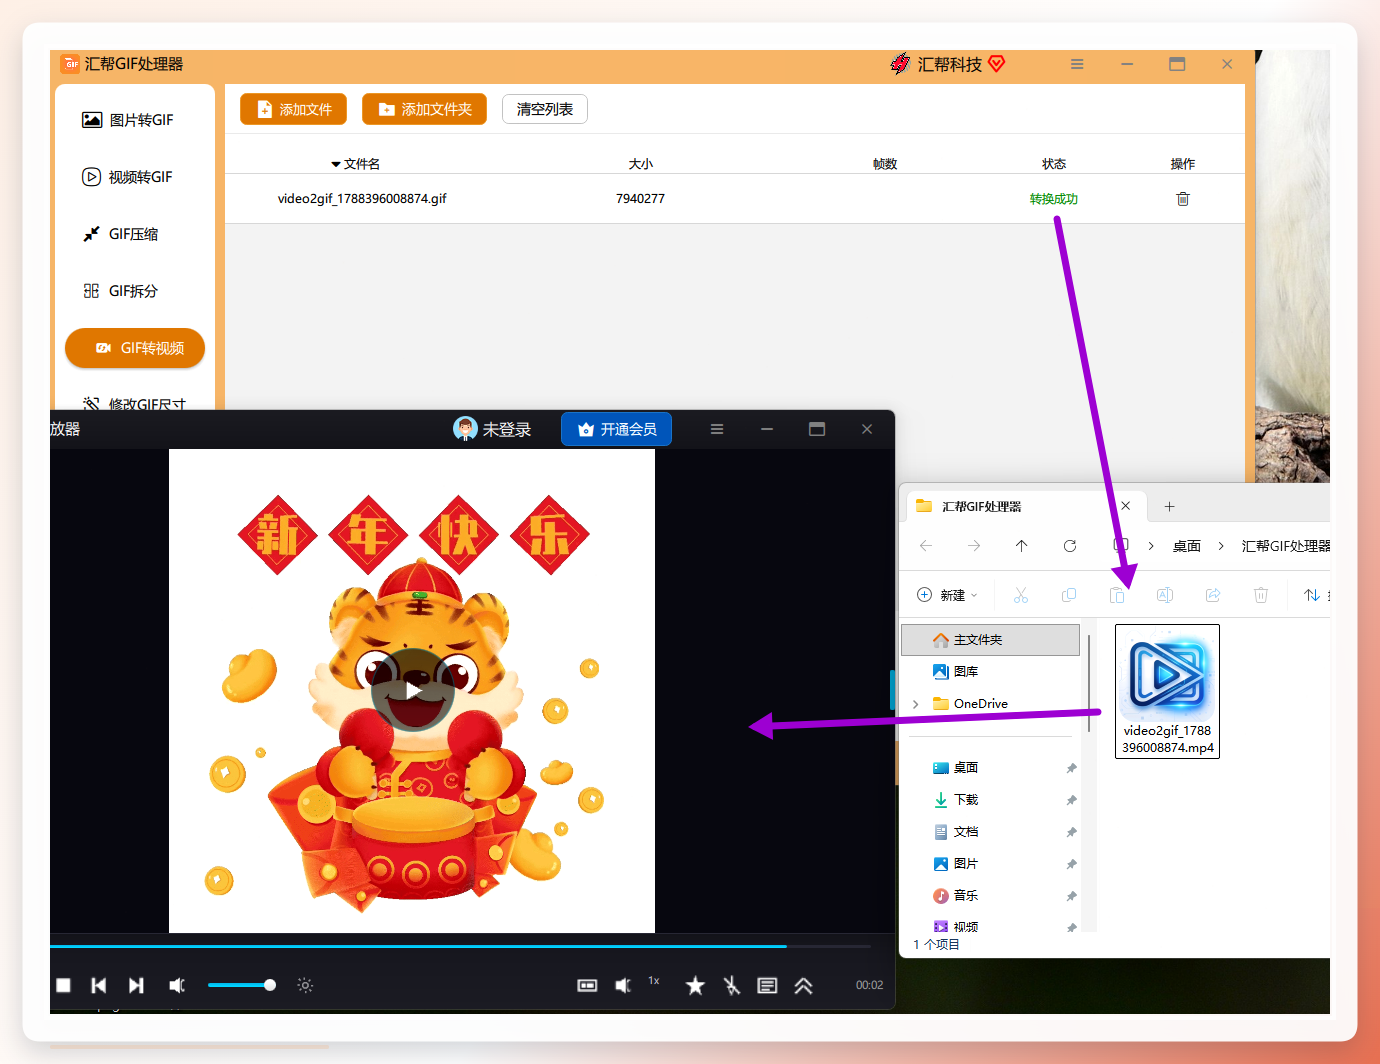Close the 汇帮GIF处理器 Explorer tab
Viewport: 1380px width, 1064px height.
click(1126, 506)
